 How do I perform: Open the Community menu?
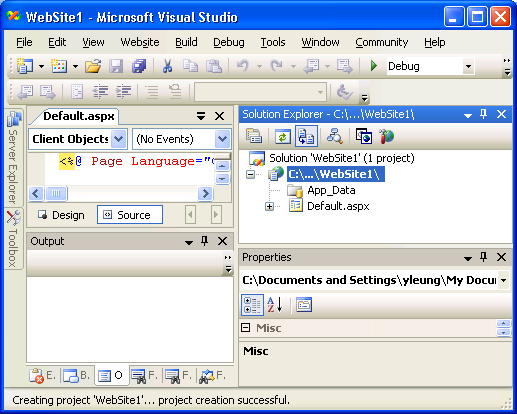pyautogui.click(x=382, y=42)
